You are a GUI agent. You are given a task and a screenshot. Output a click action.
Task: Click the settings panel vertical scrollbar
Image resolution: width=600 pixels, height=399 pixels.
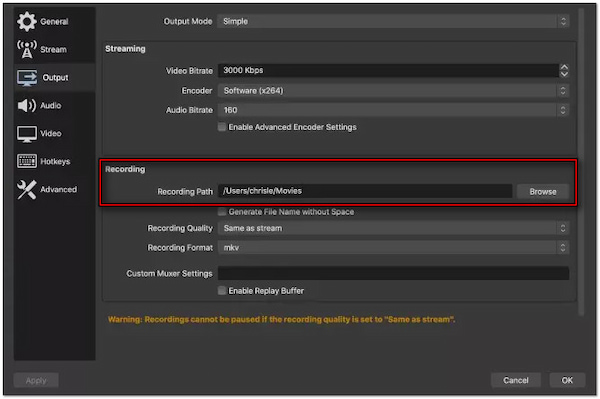(x=581, y=162)
